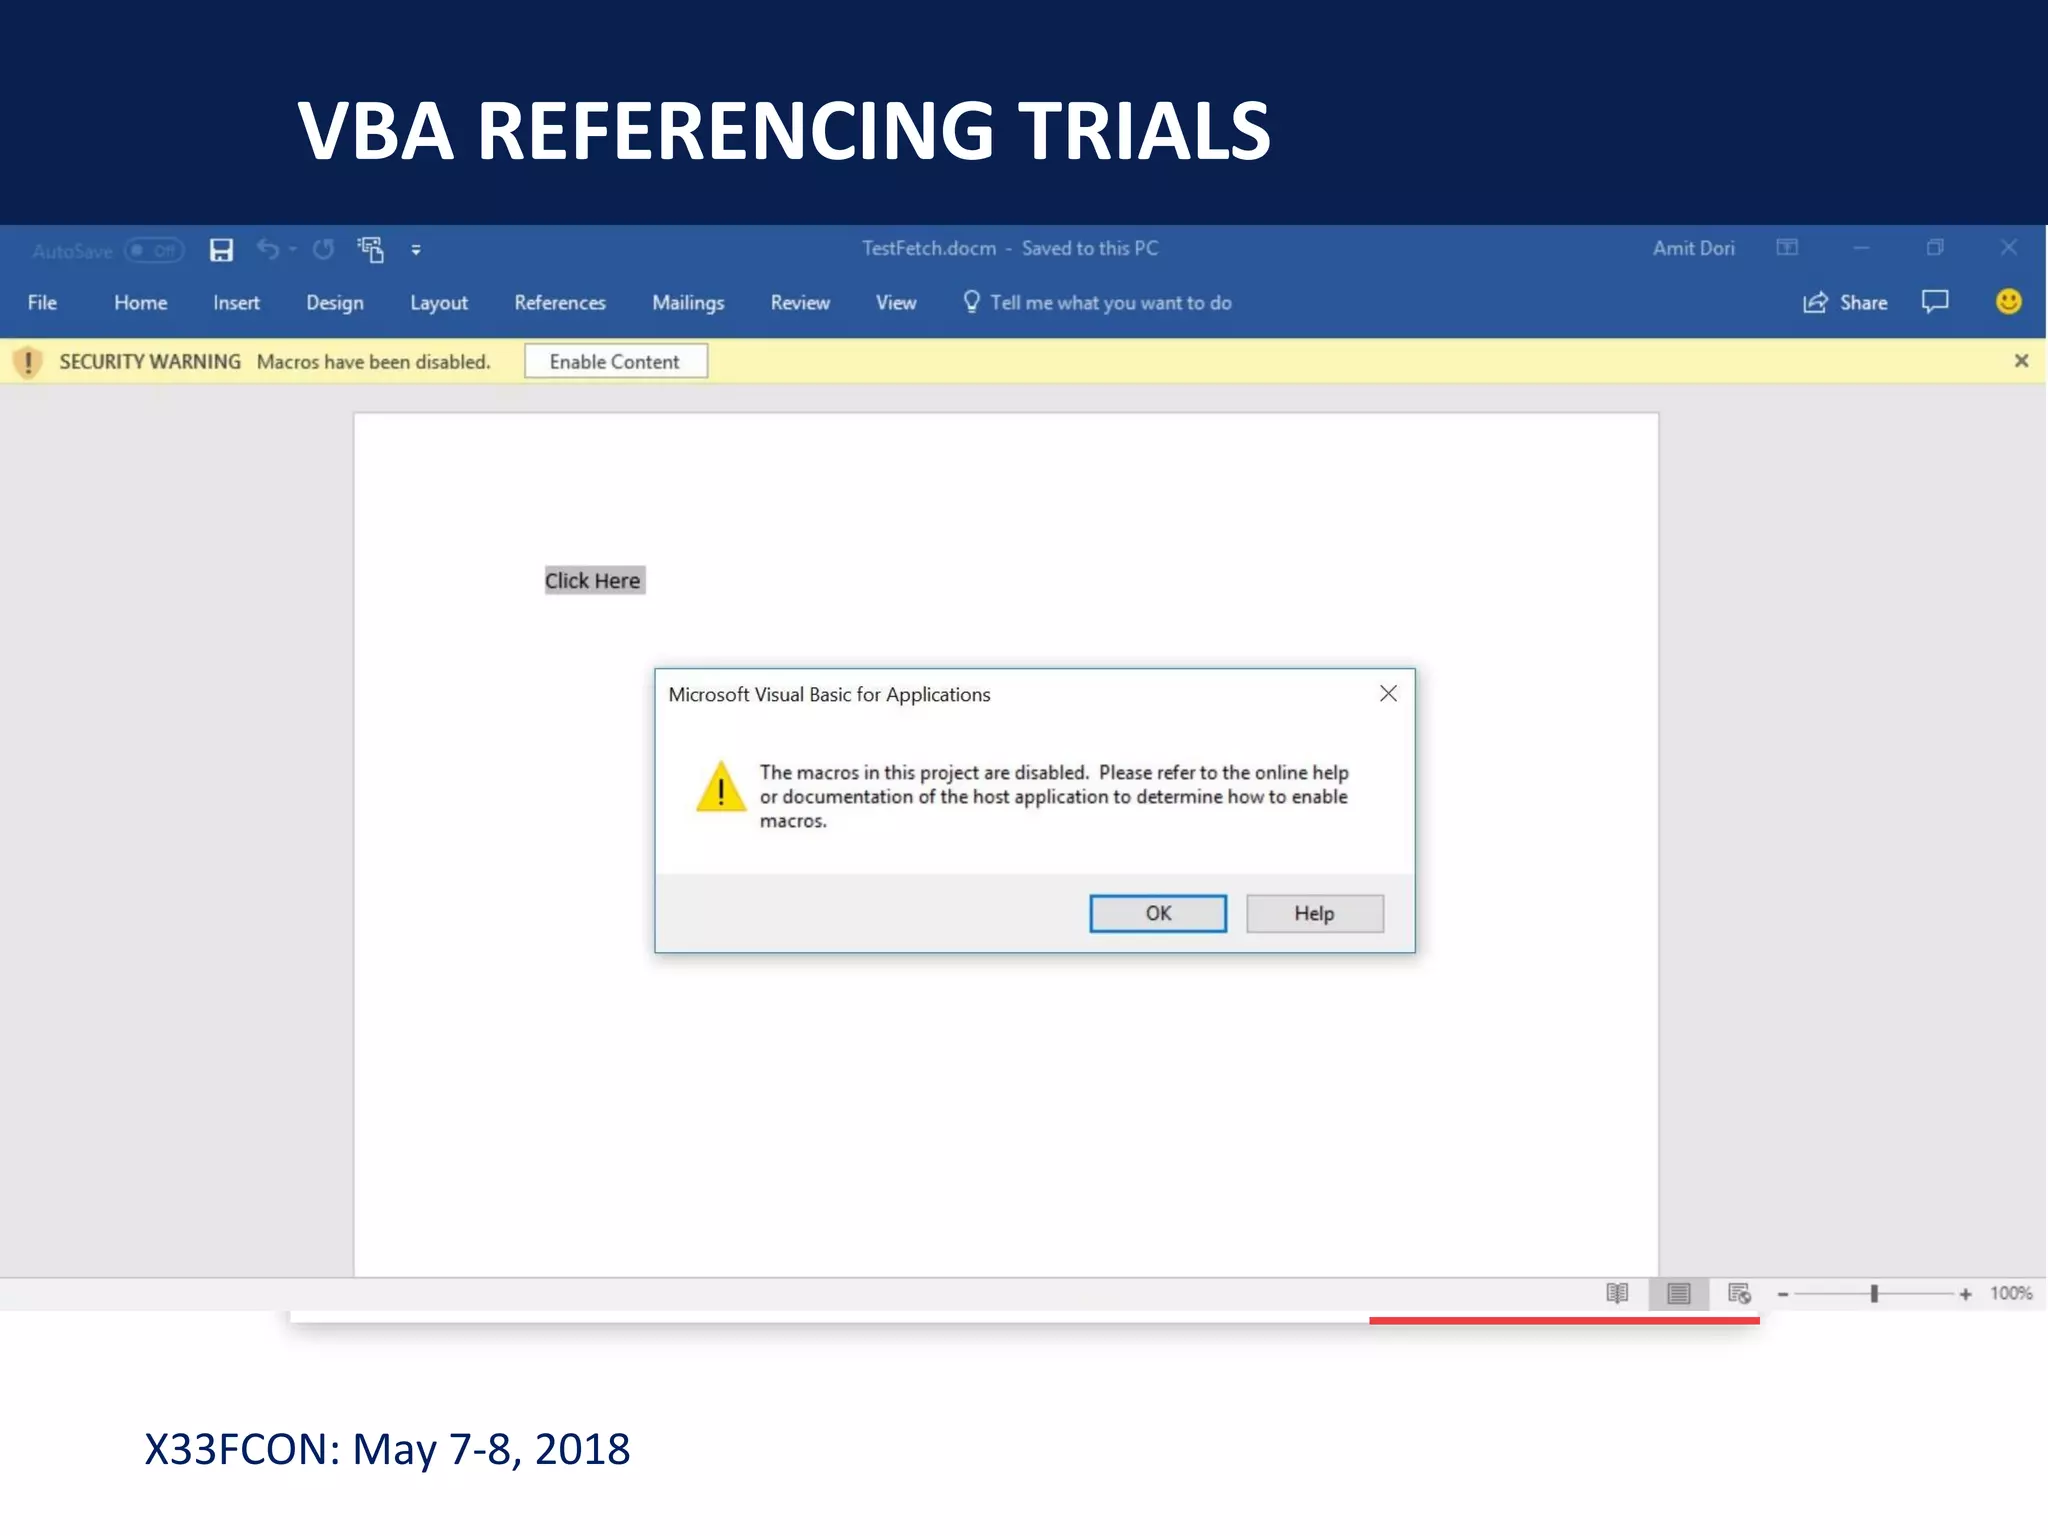Click the Share button
Viewport: 2048px width, 1536px height.
pyautogui.click(x=1845, y=303)
